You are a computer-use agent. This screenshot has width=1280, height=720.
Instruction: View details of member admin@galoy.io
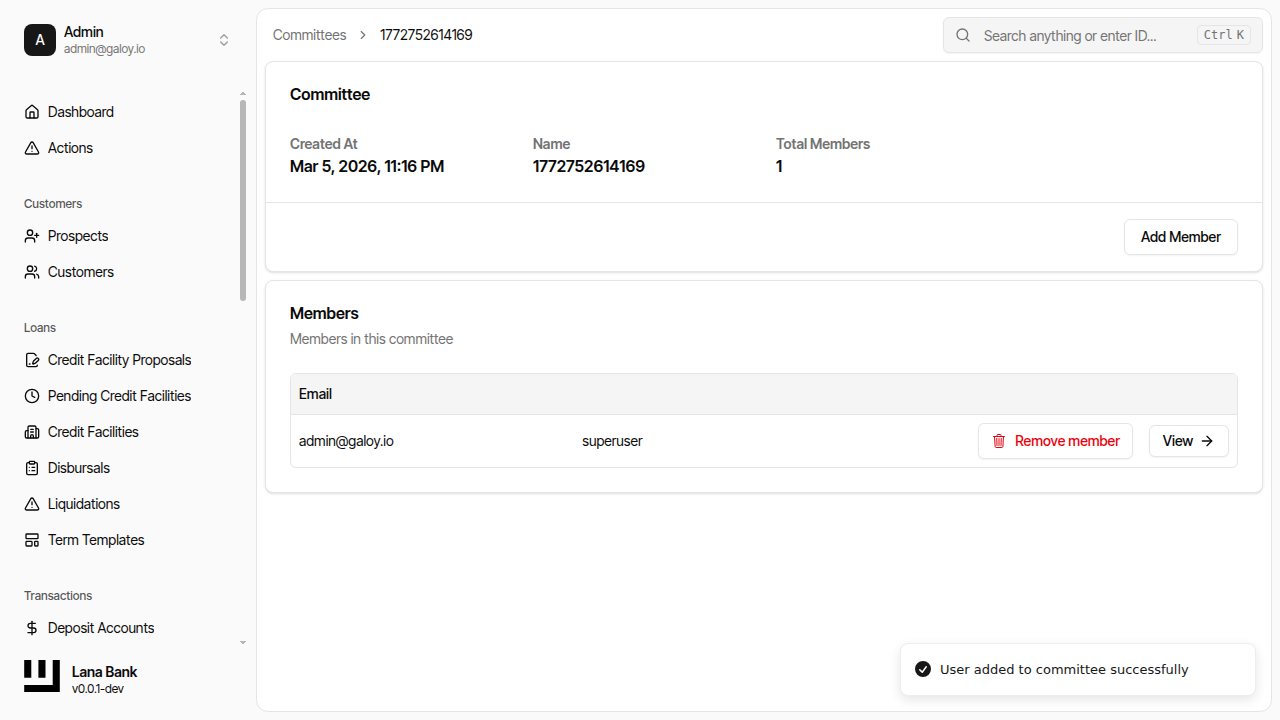pyautogui.click(x=1188, y=440)
